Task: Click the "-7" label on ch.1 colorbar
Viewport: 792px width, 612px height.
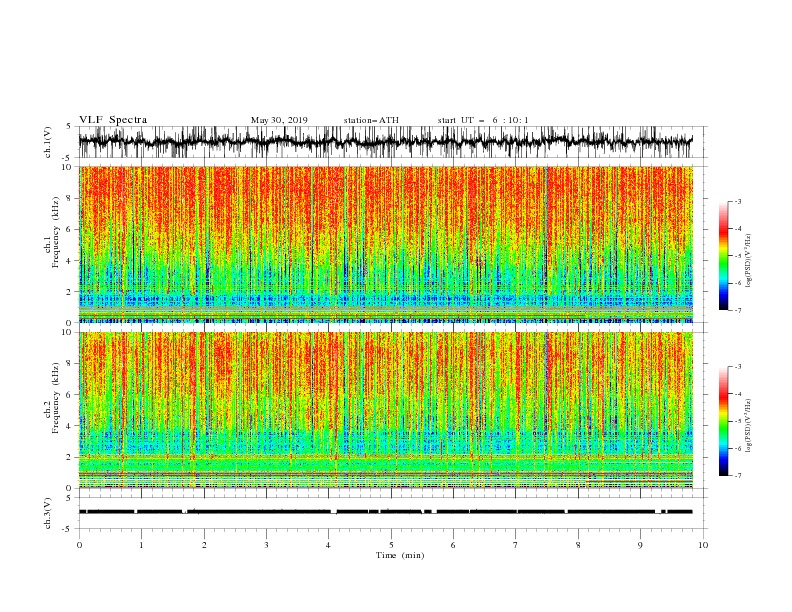Action: point(738,310)
